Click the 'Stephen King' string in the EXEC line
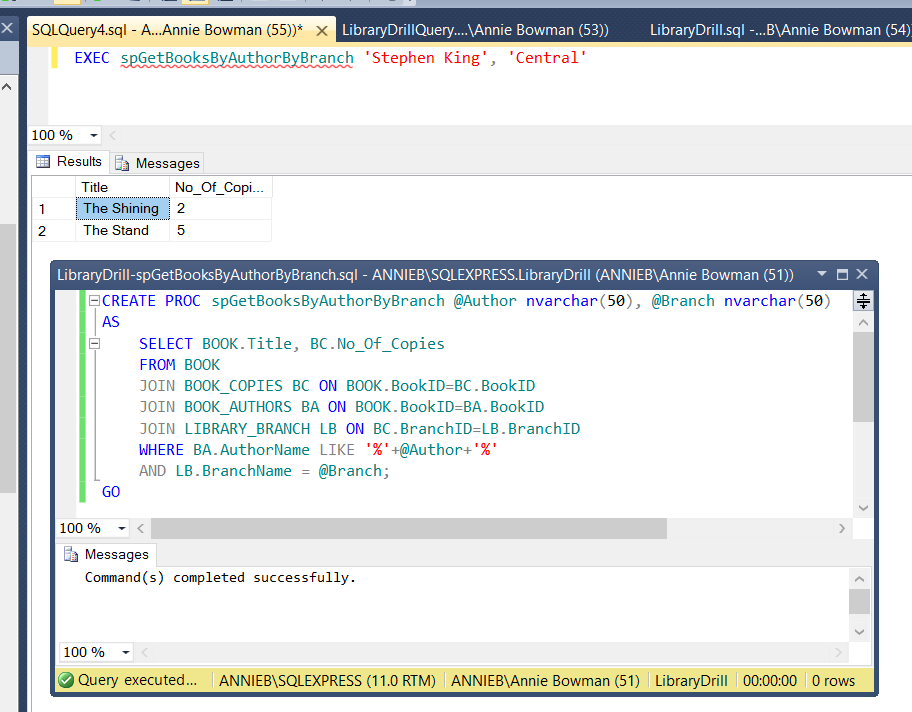This screenshot has height=712, width=912. 426,58
